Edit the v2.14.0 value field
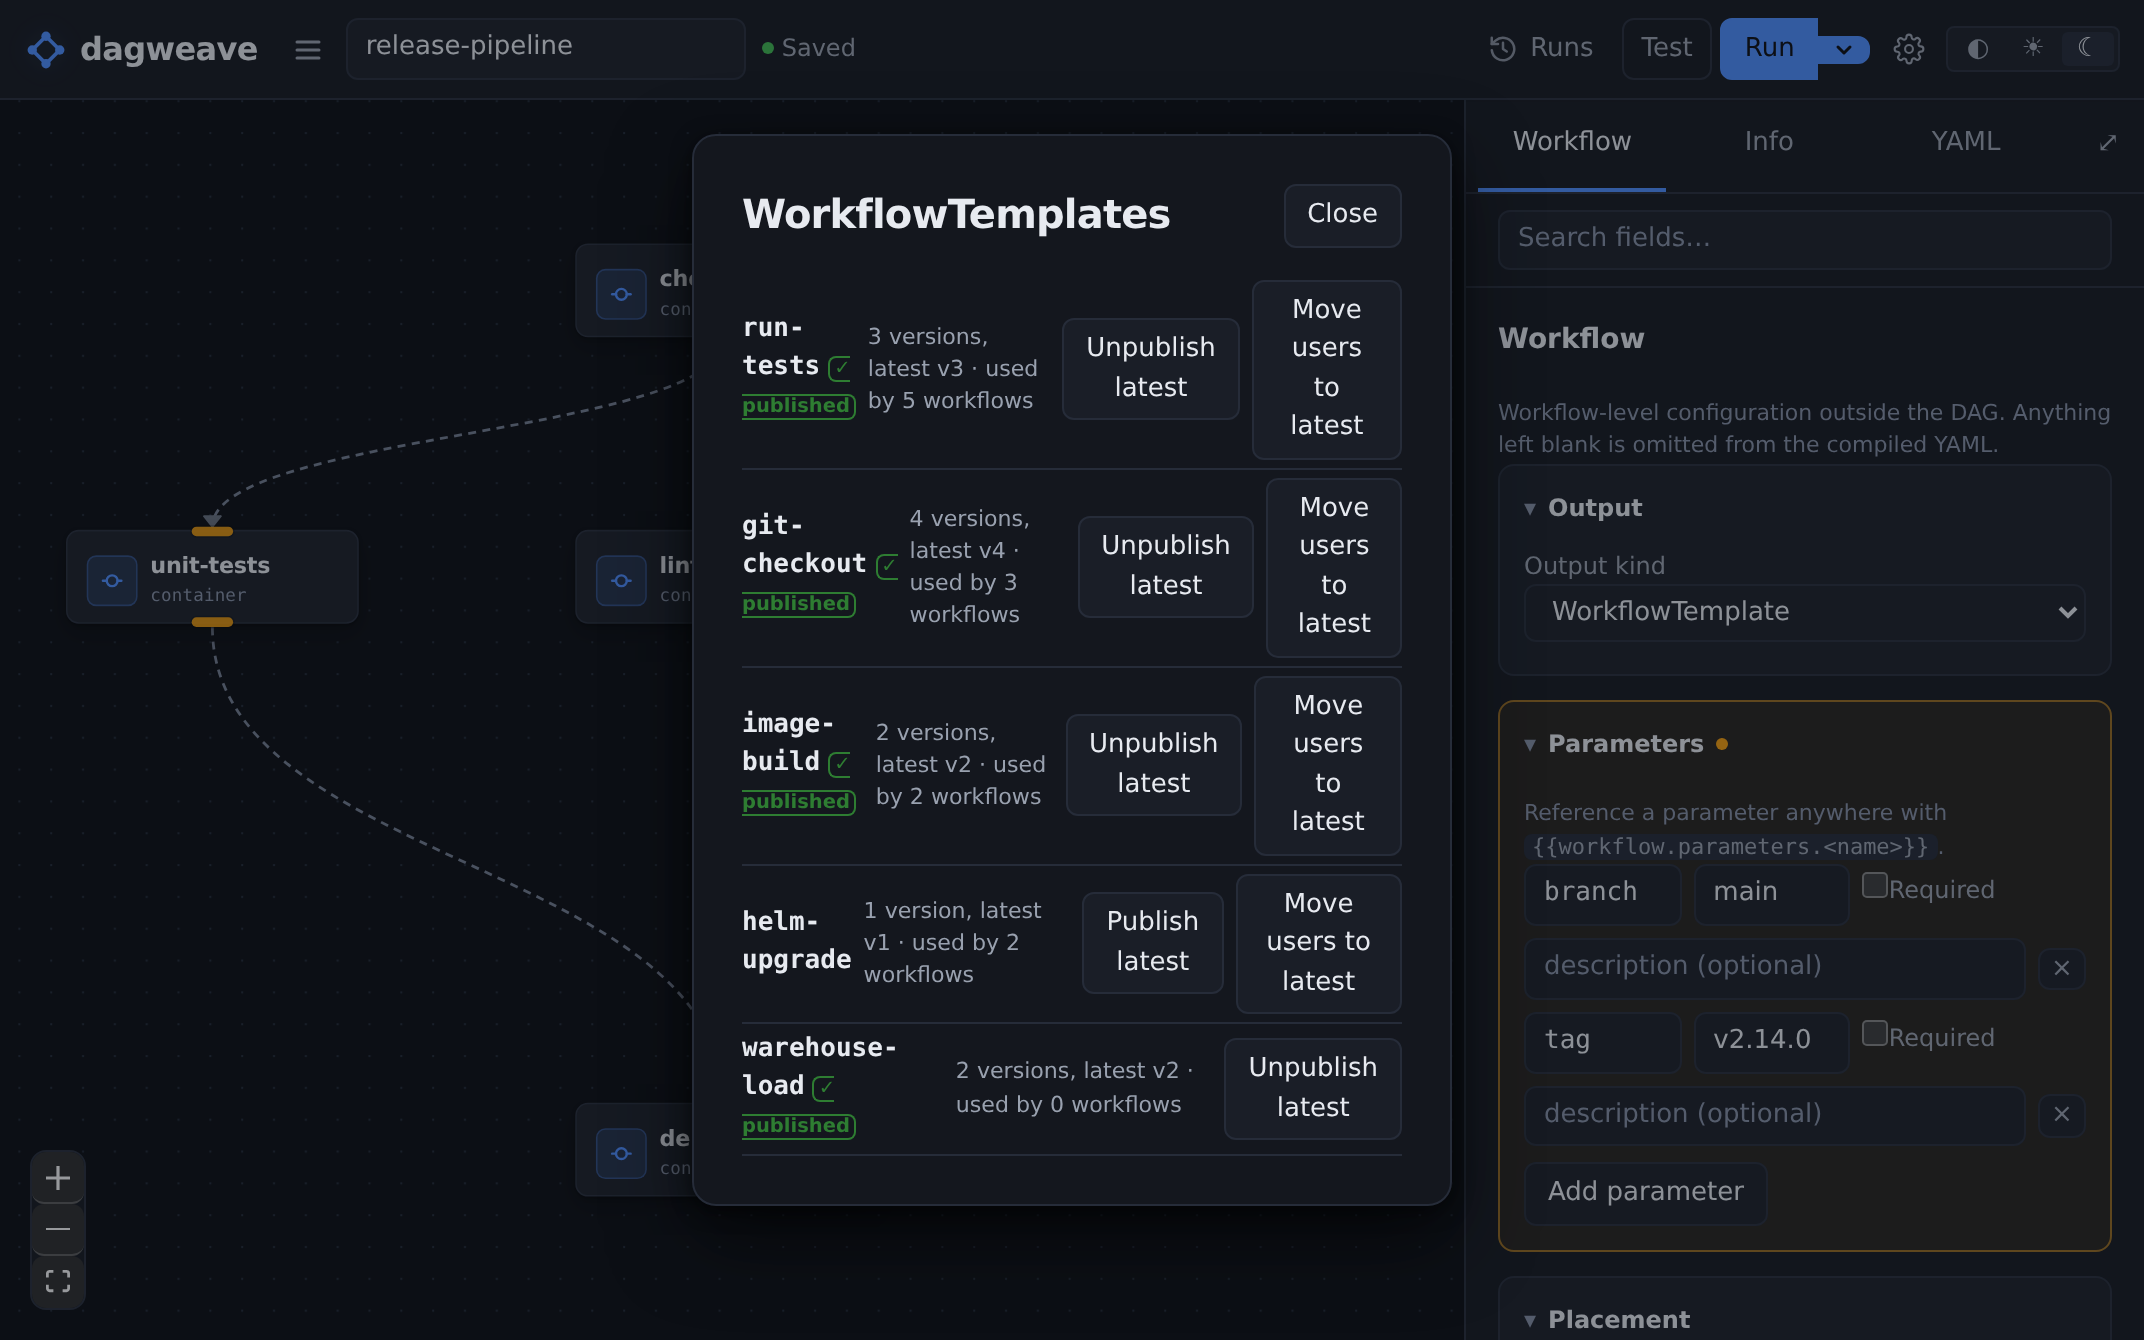 (1771, 1041)
